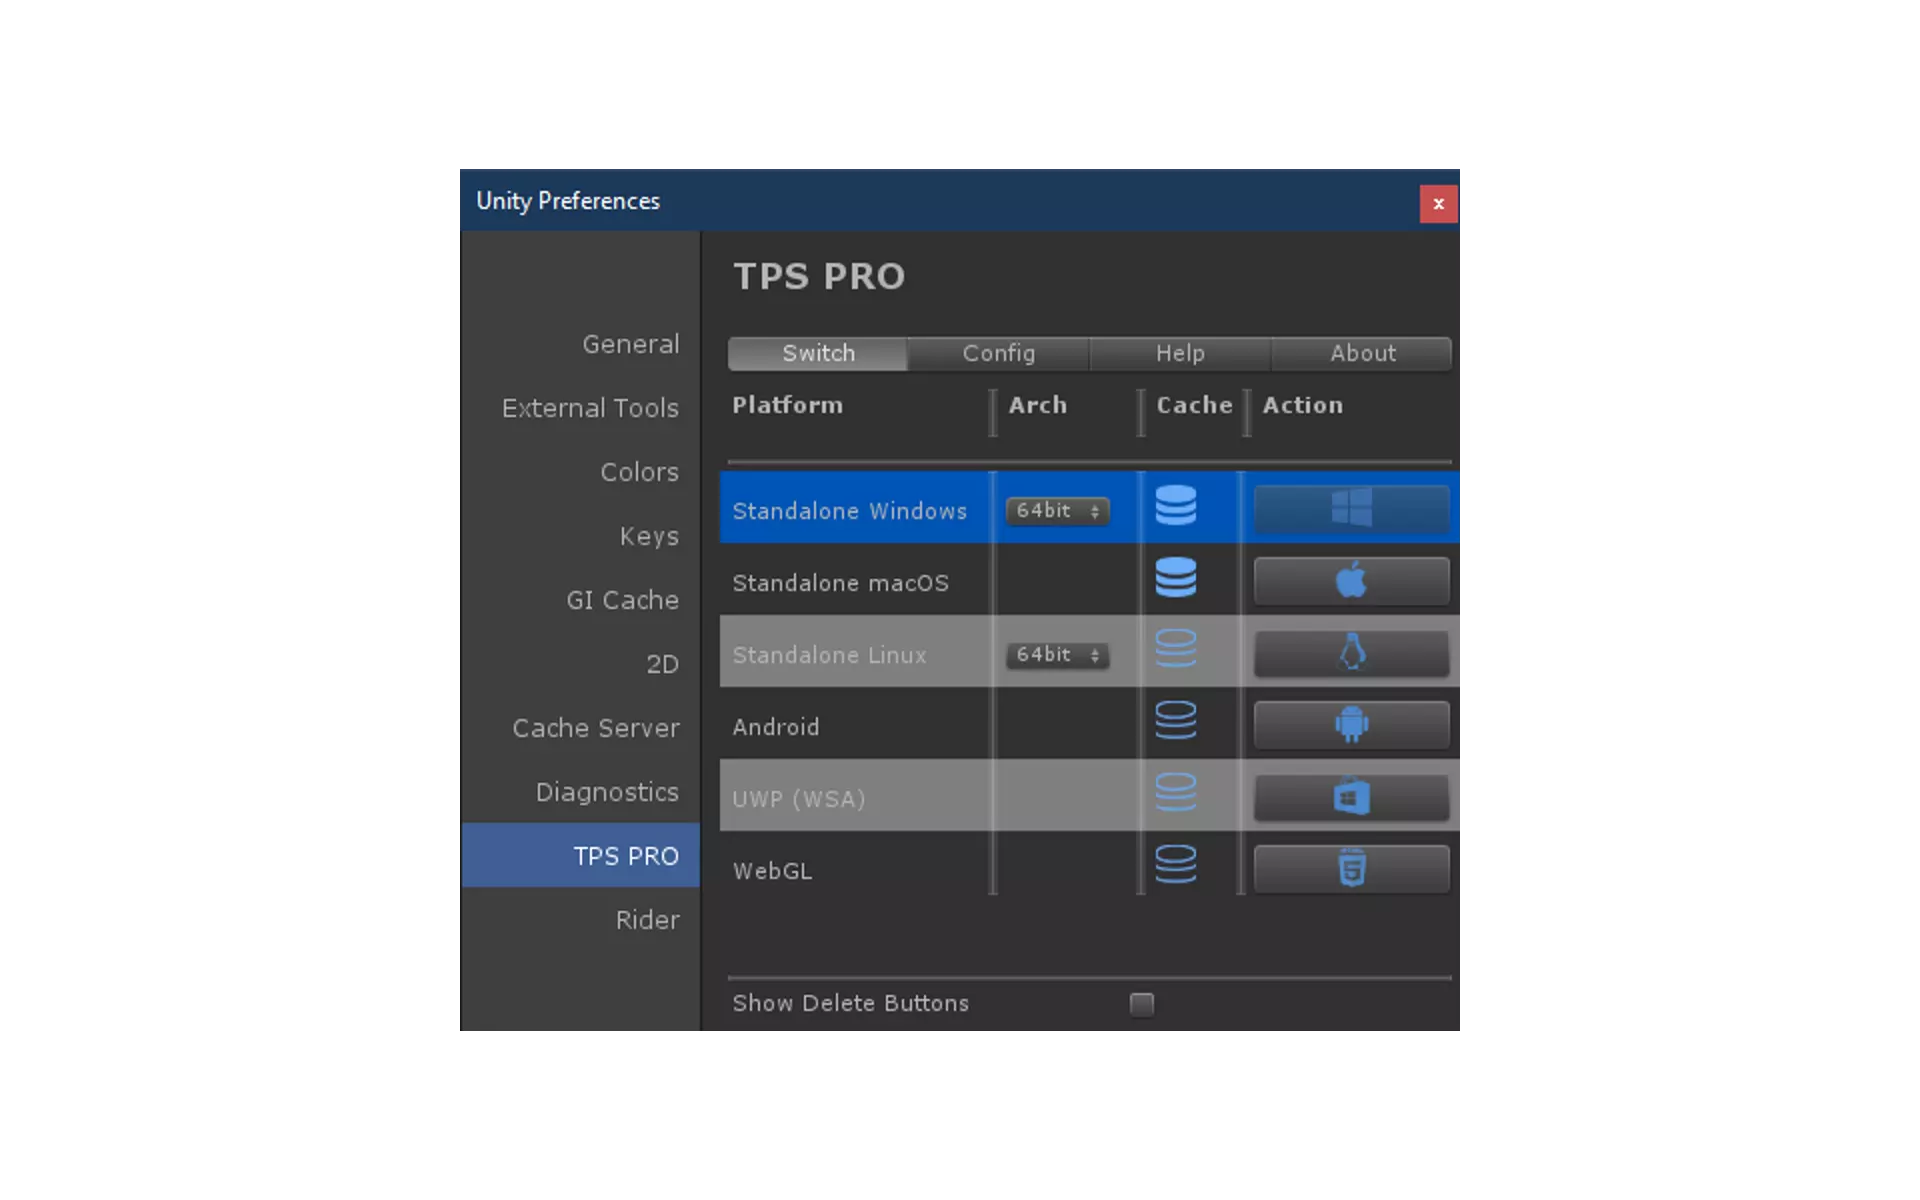Viewport: 1920px width, 1200px height.
Task: Click the Standalone Linux cache database icon
Action: pyautogui.click(x=1175, y=650)
